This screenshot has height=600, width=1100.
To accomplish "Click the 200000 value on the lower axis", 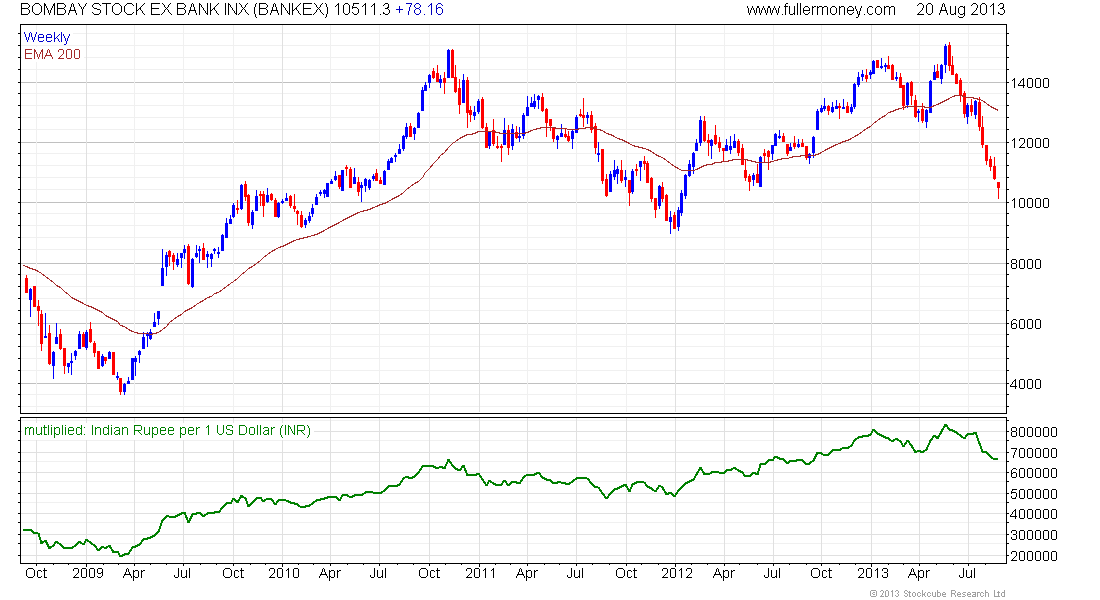I will 1042,557.
